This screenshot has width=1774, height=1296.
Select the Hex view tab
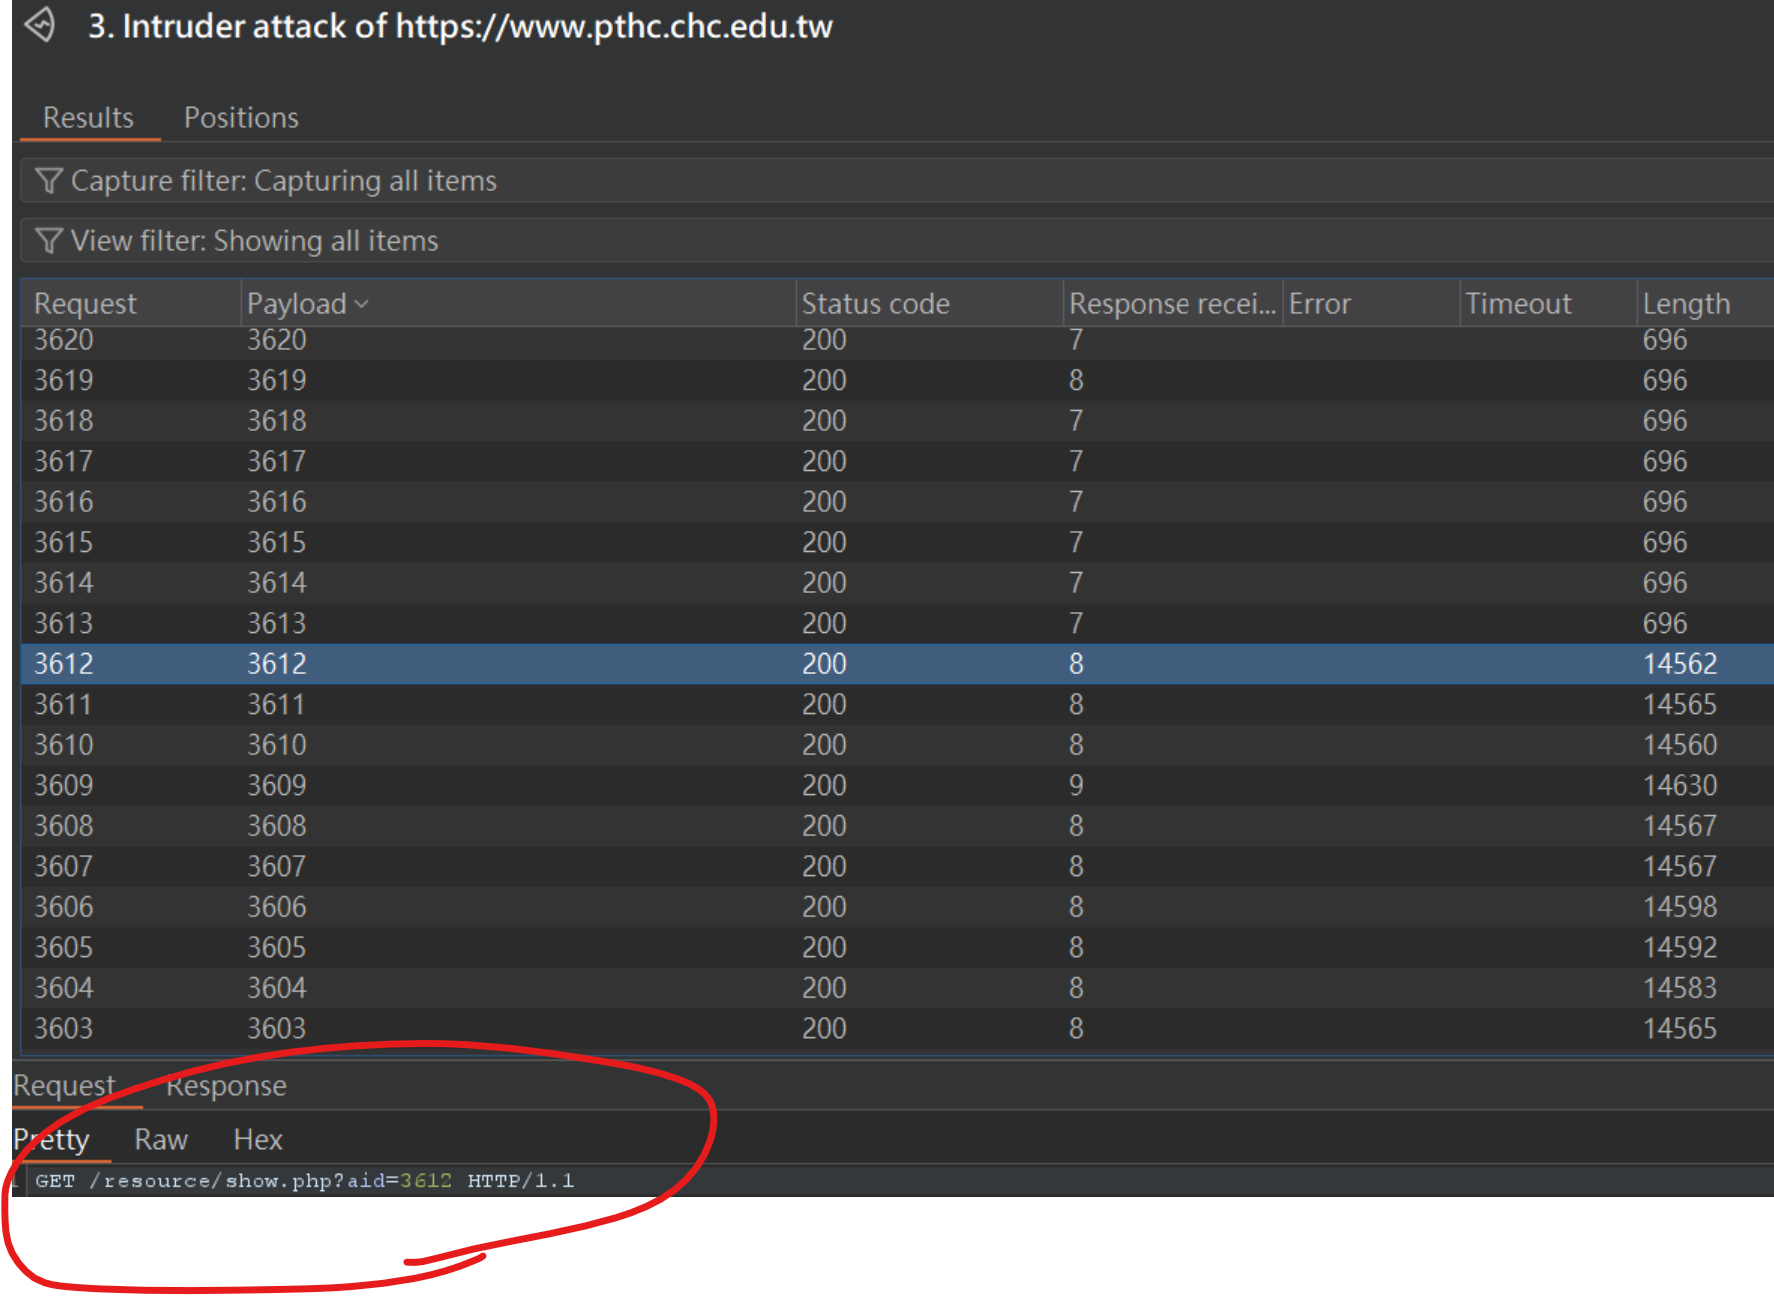258,1139
